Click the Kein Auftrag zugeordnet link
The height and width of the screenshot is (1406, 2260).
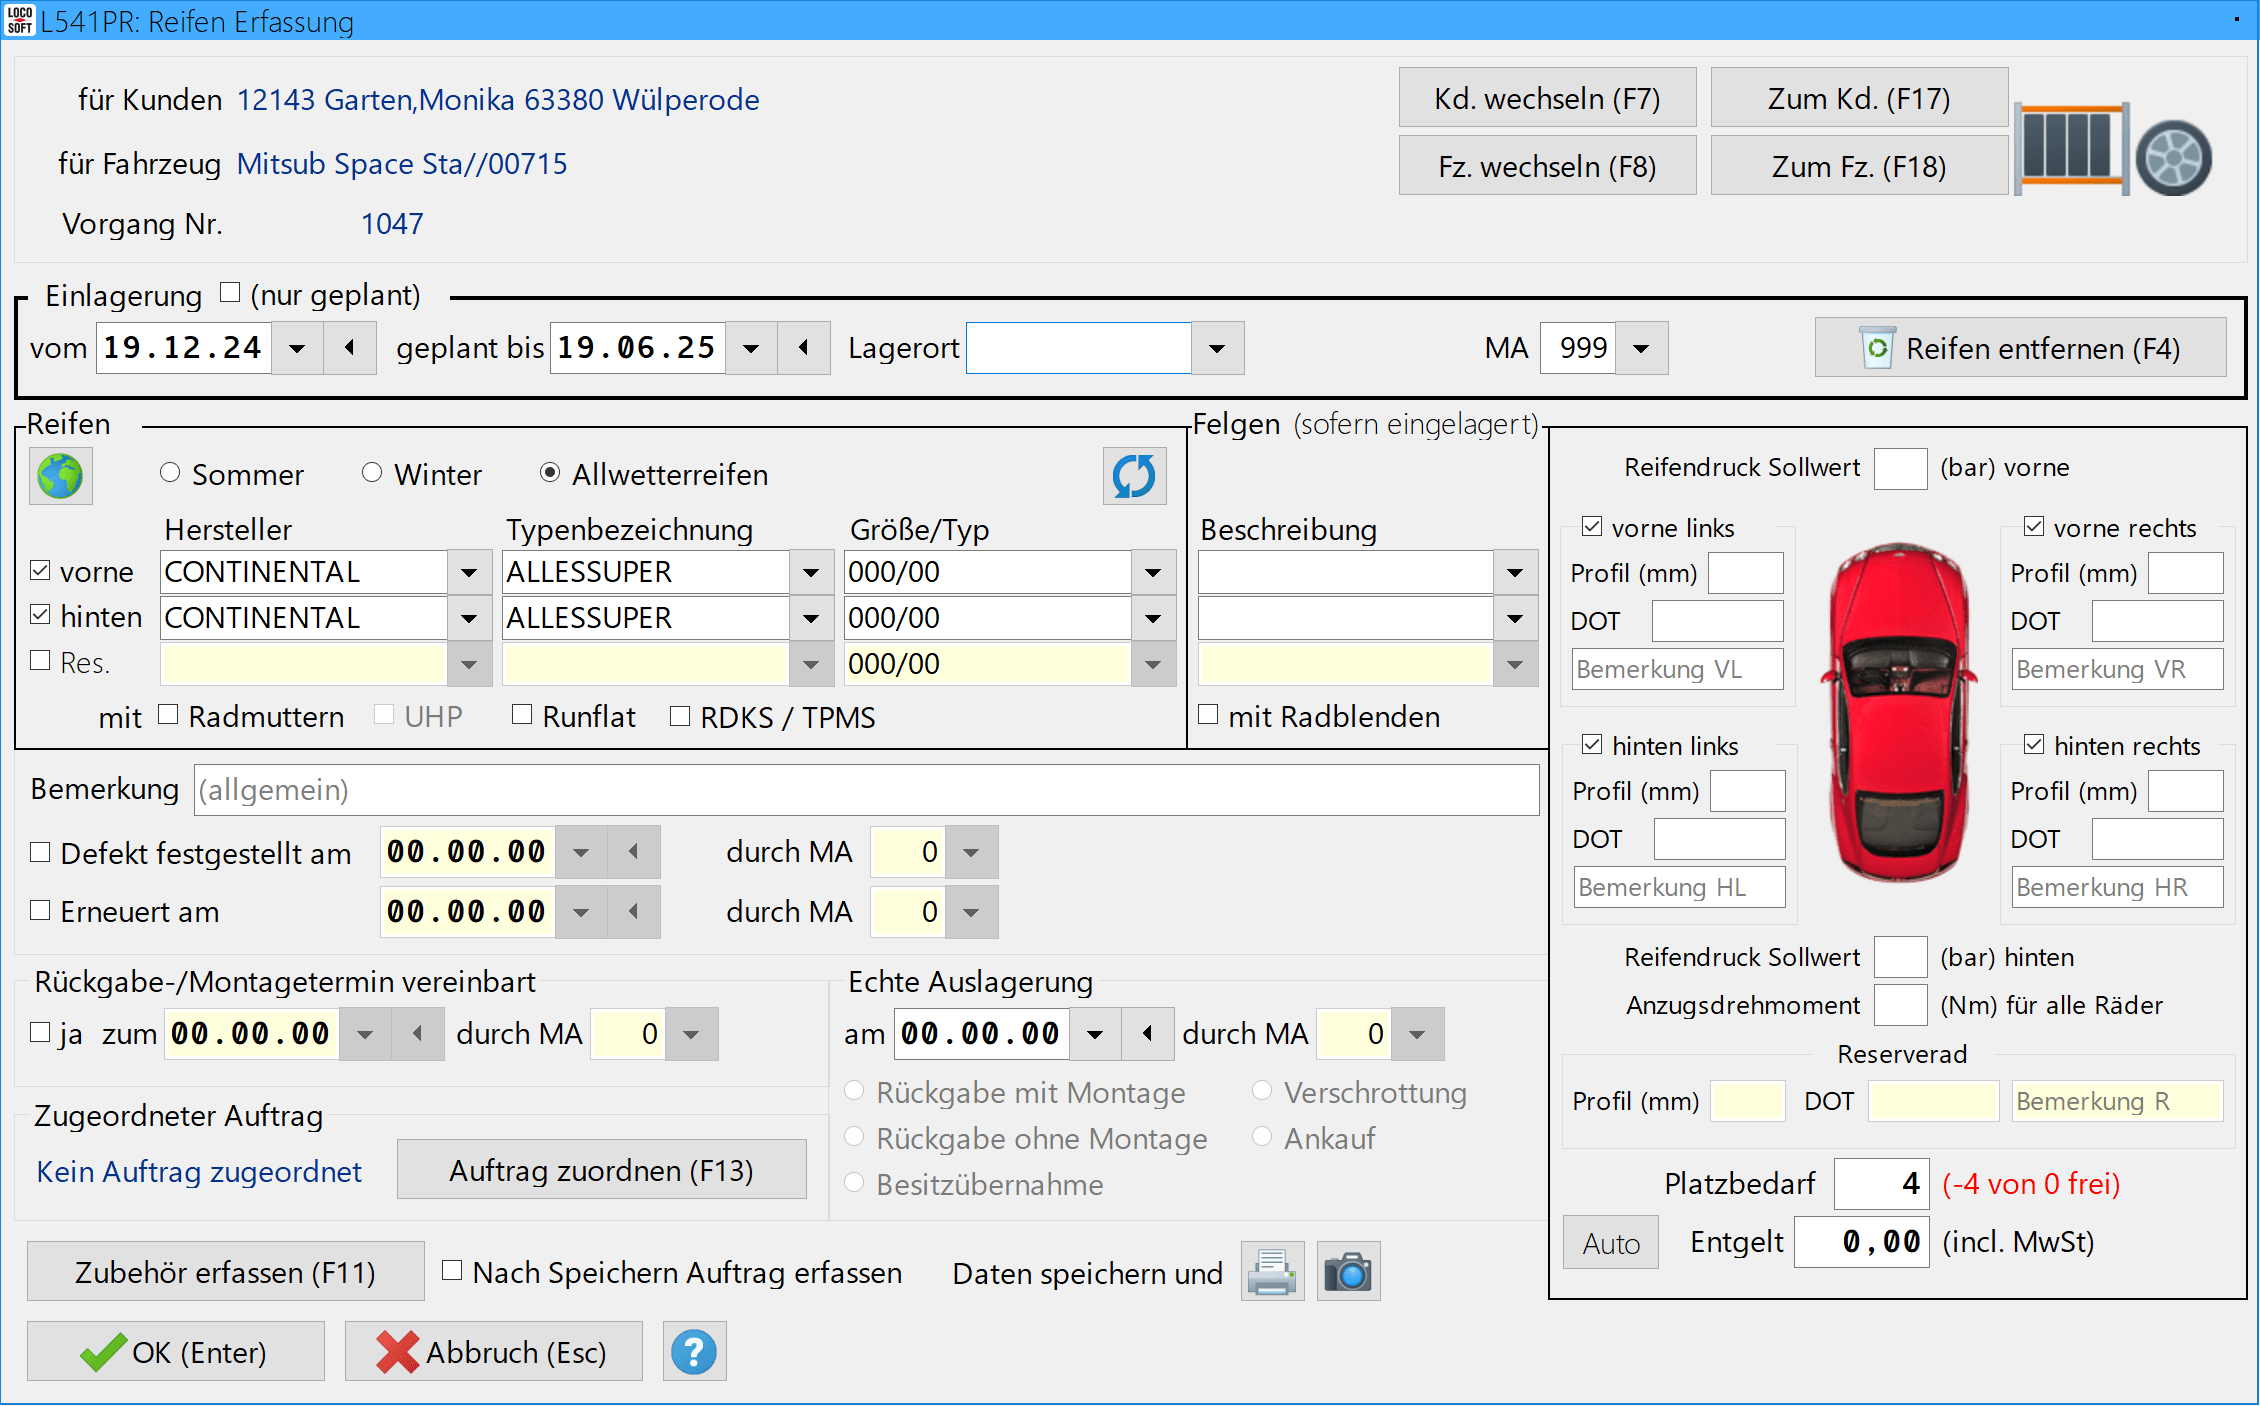[199, 1172]
